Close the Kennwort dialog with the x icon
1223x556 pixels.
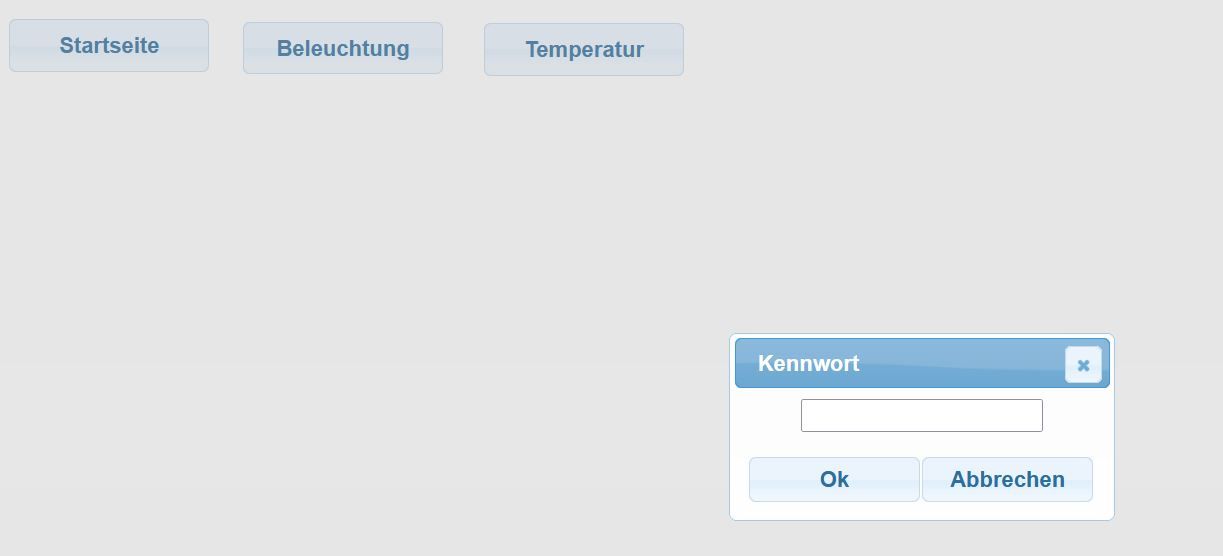coord(1083,365)
